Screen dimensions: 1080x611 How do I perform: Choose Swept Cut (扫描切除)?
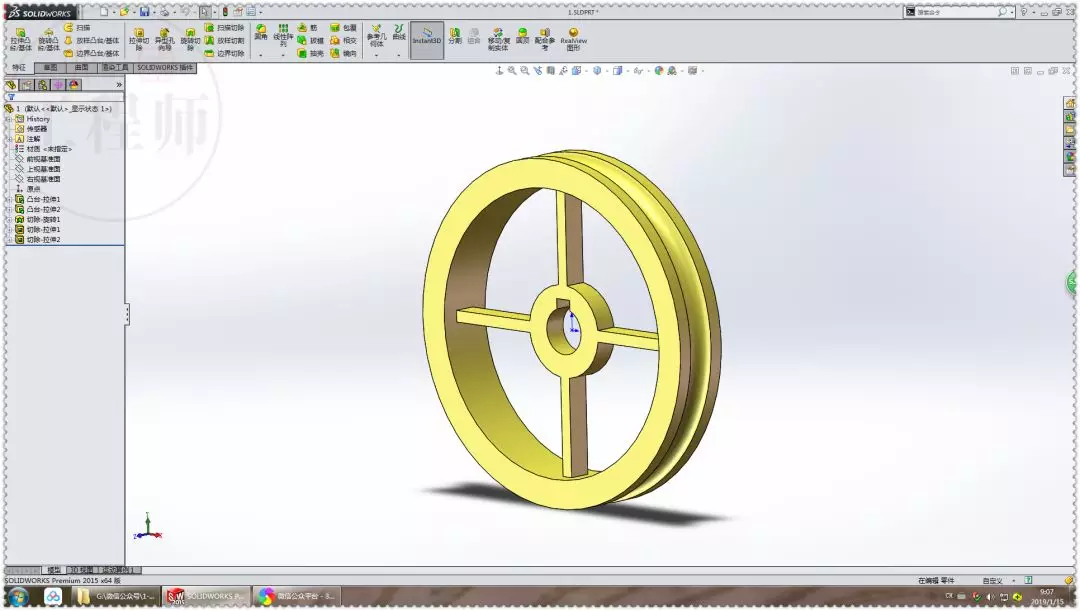[225, 28]
